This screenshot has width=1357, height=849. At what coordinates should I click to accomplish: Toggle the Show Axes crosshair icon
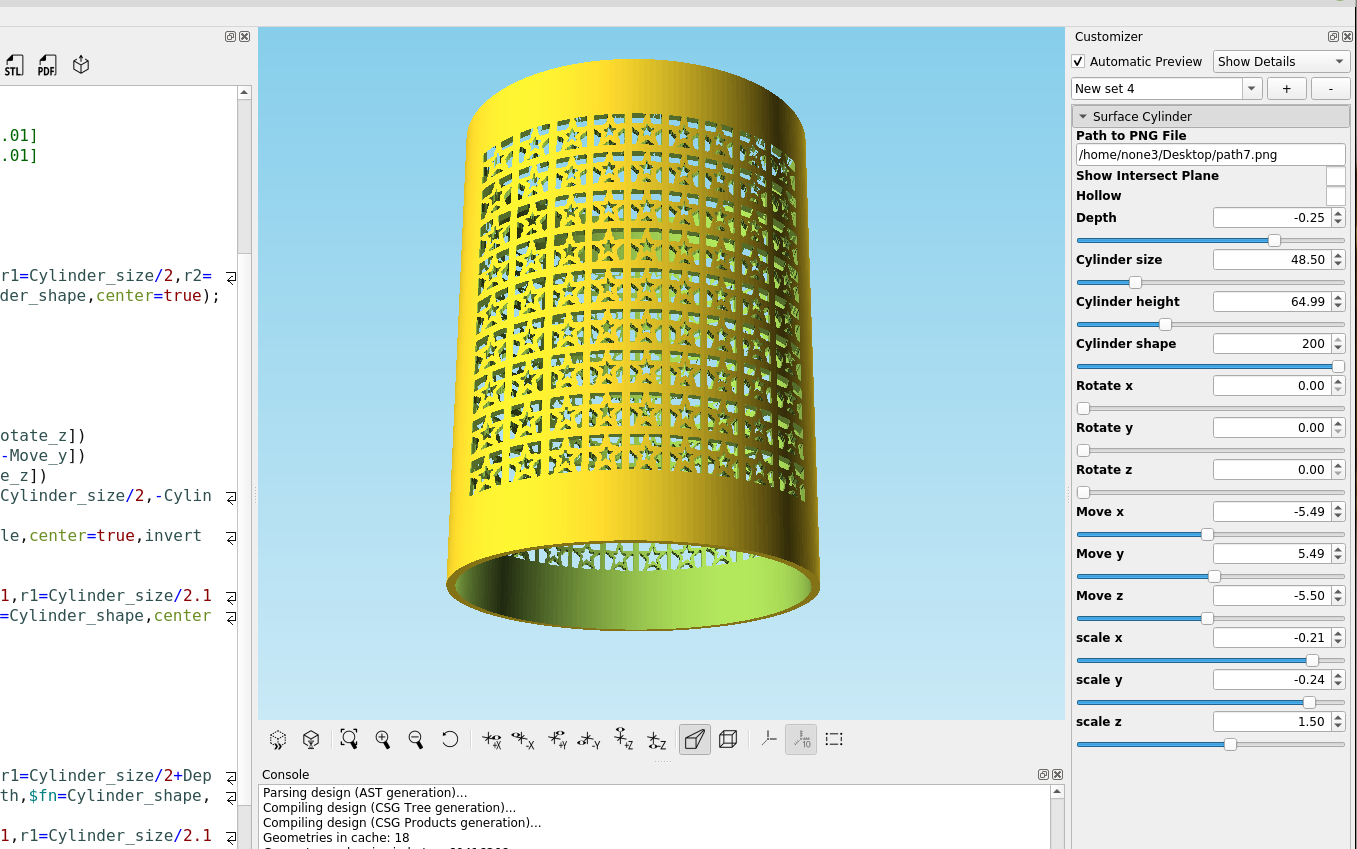coord(768,739)
